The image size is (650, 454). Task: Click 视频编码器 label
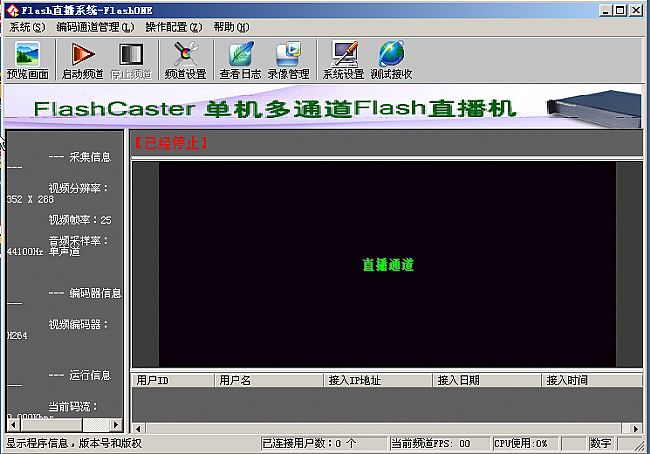(x=79, y=324)
